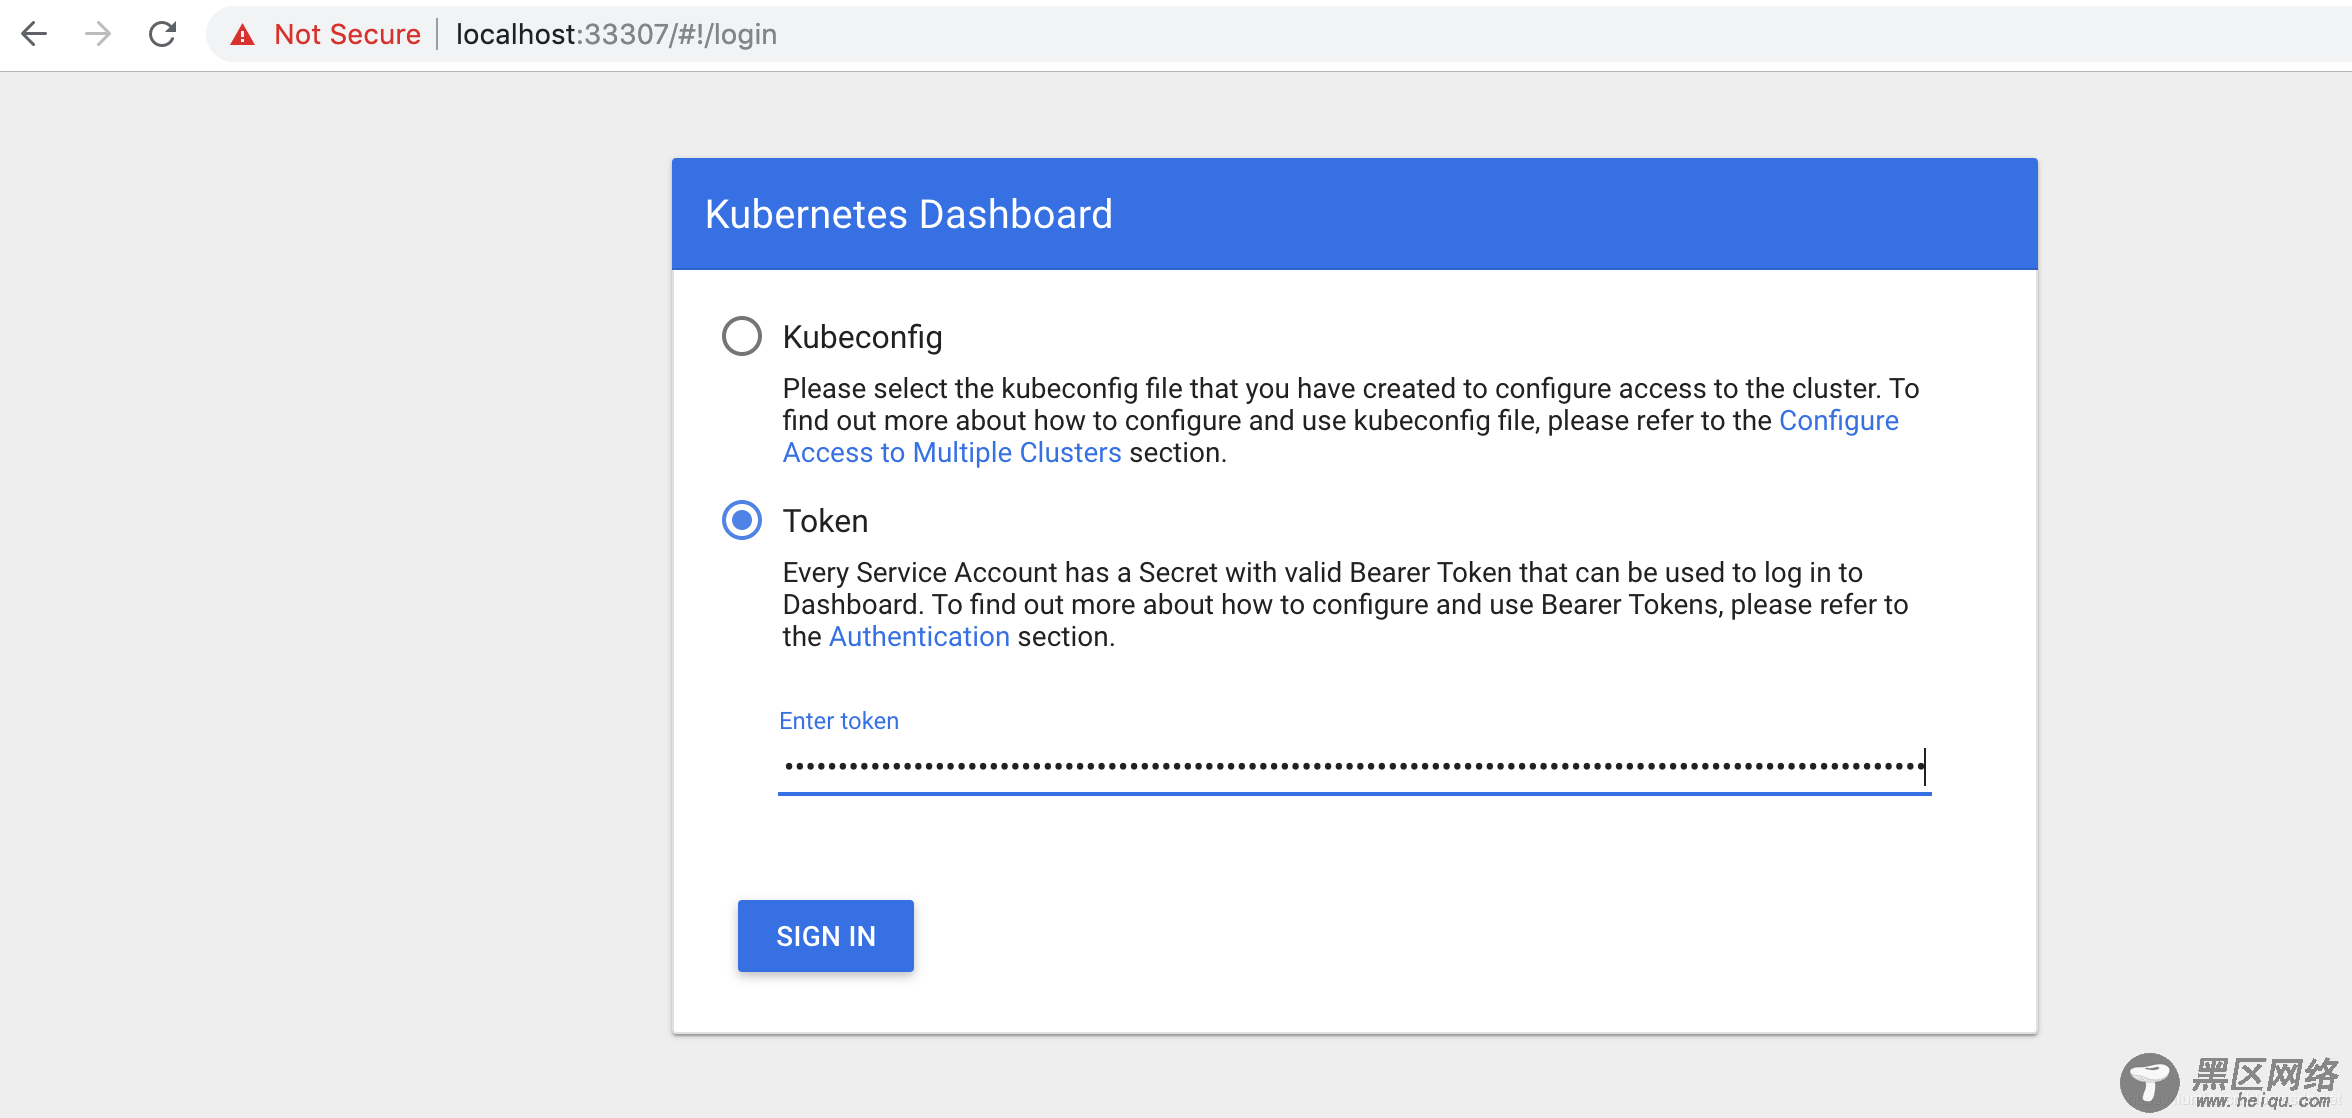
Task: Go back using the browser back arrow
Action: 34,34
